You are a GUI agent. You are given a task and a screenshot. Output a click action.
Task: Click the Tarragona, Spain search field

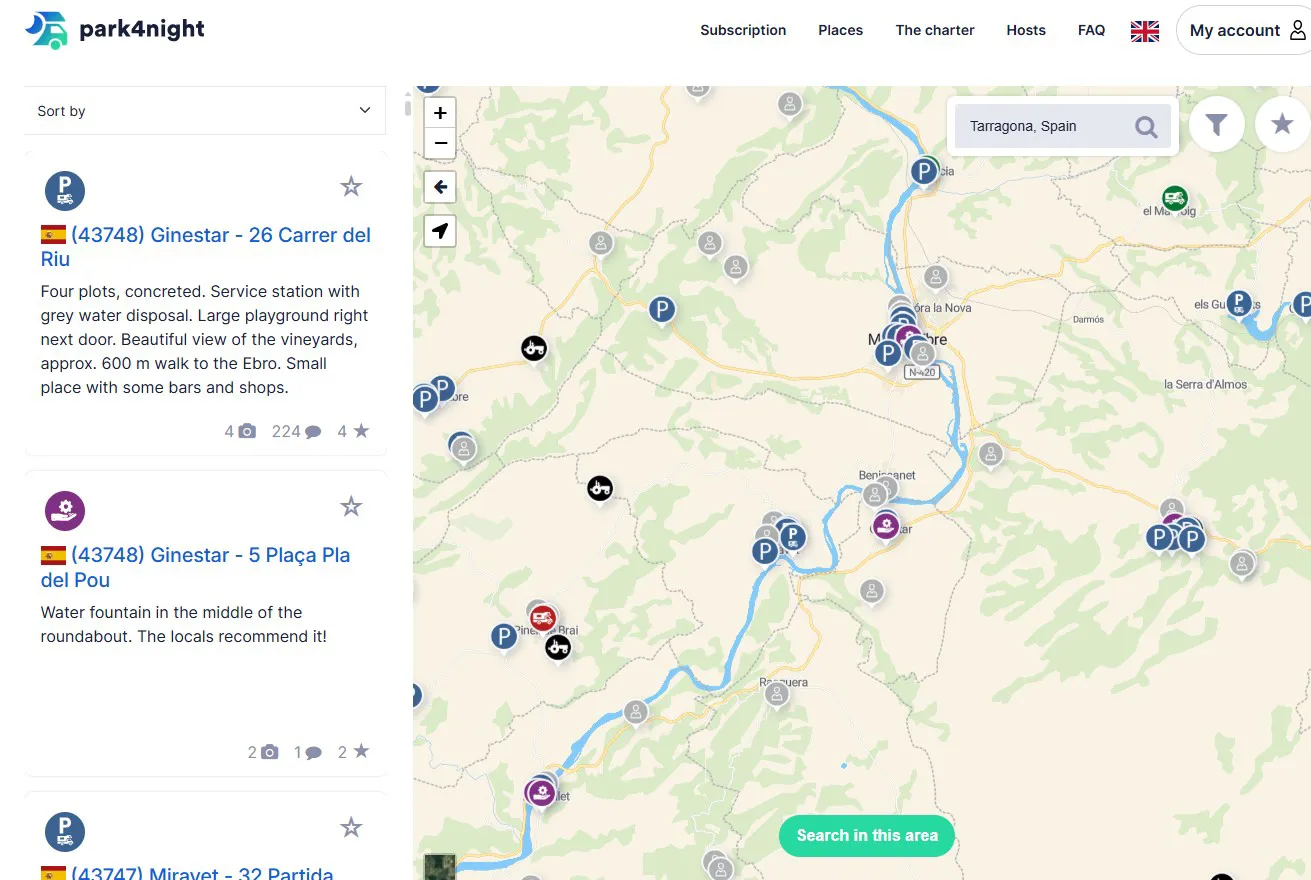1040,127
